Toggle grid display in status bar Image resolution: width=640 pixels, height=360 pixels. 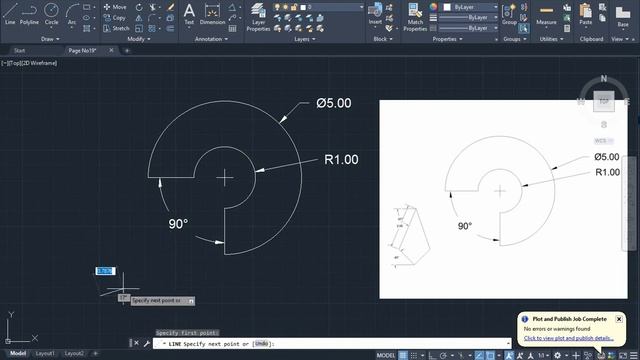pyautogui.click(x=403, y=356)
